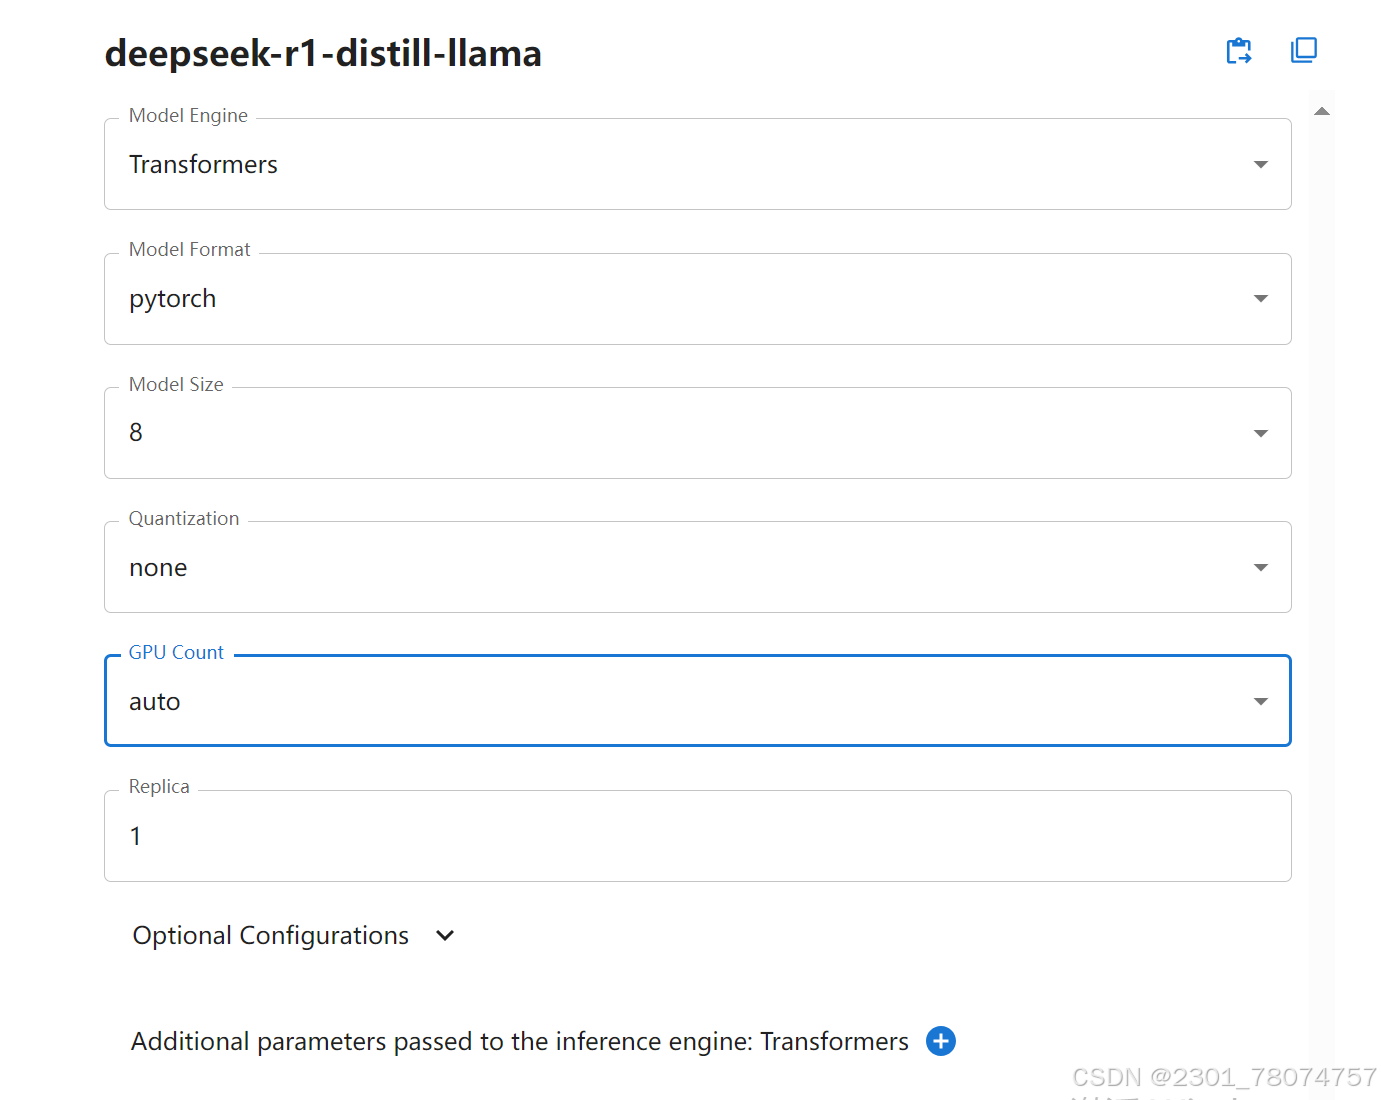Open the Model Size dropdown arrow
Viewport: 1381px width, 1100px height.
pos(1261,433)
